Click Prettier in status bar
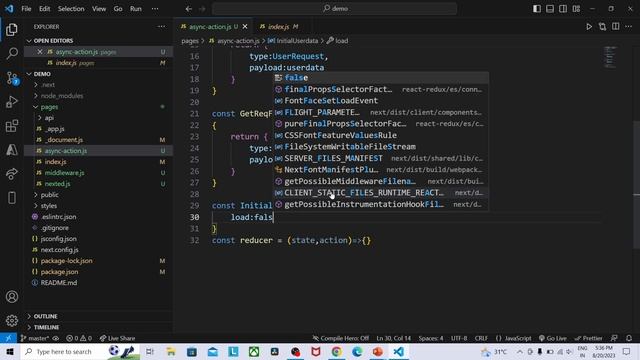 pyautogui.click(x=588, y=338)
